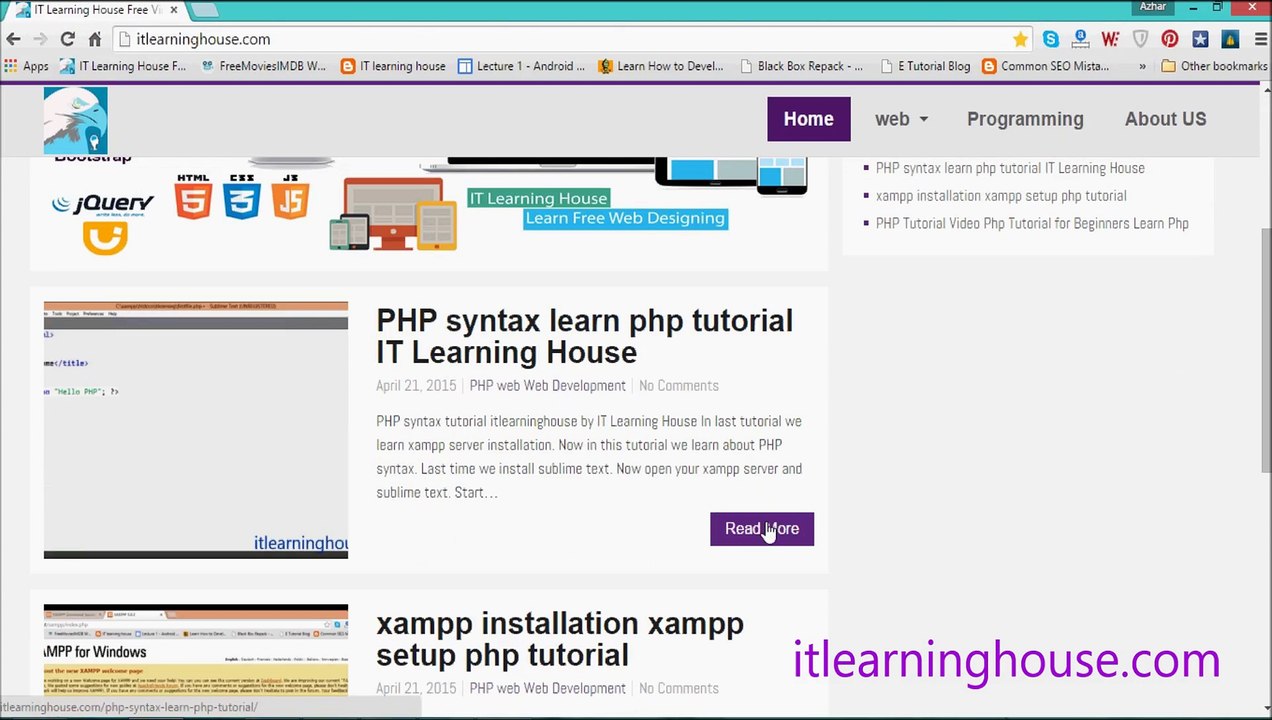Click the site logo eagle image

pyautogui.click(x=75, y=120)
